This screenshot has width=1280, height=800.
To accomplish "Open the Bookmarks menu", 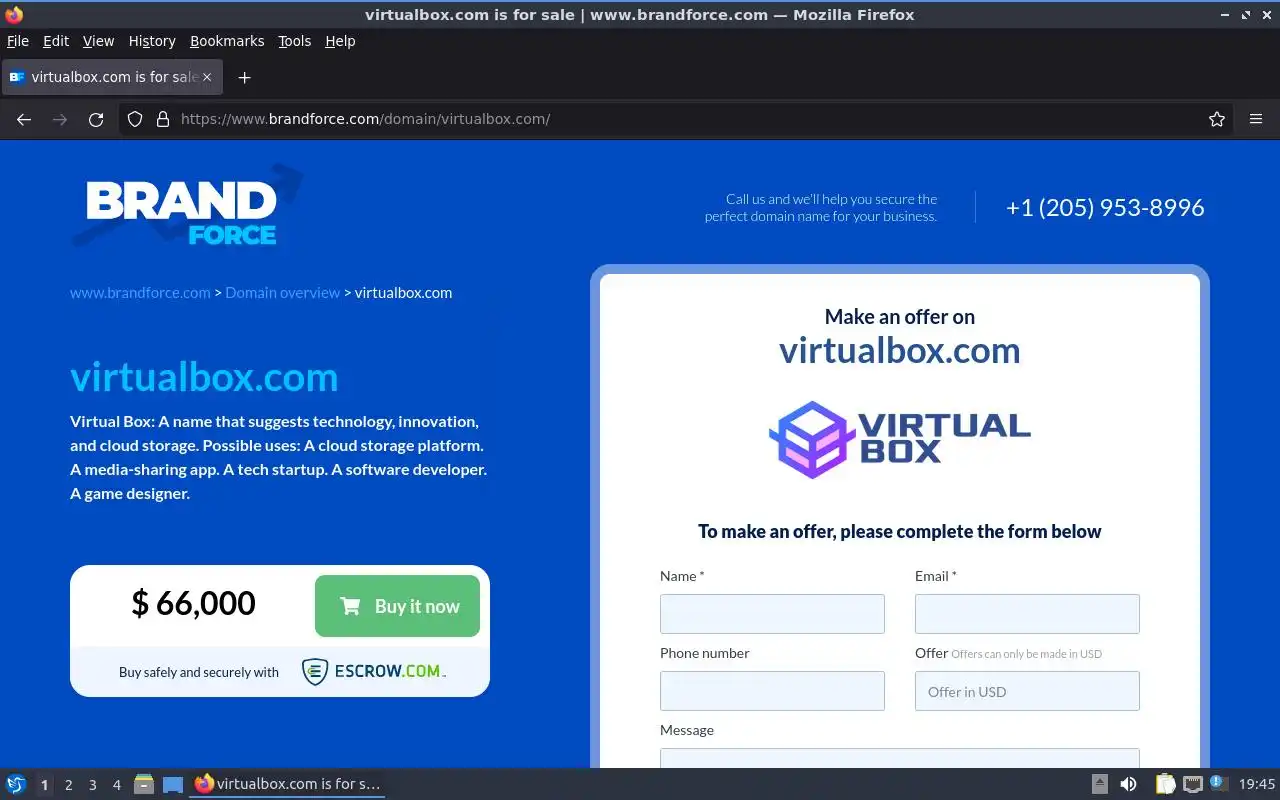I will pyautogui.click(x=227, y=41).
